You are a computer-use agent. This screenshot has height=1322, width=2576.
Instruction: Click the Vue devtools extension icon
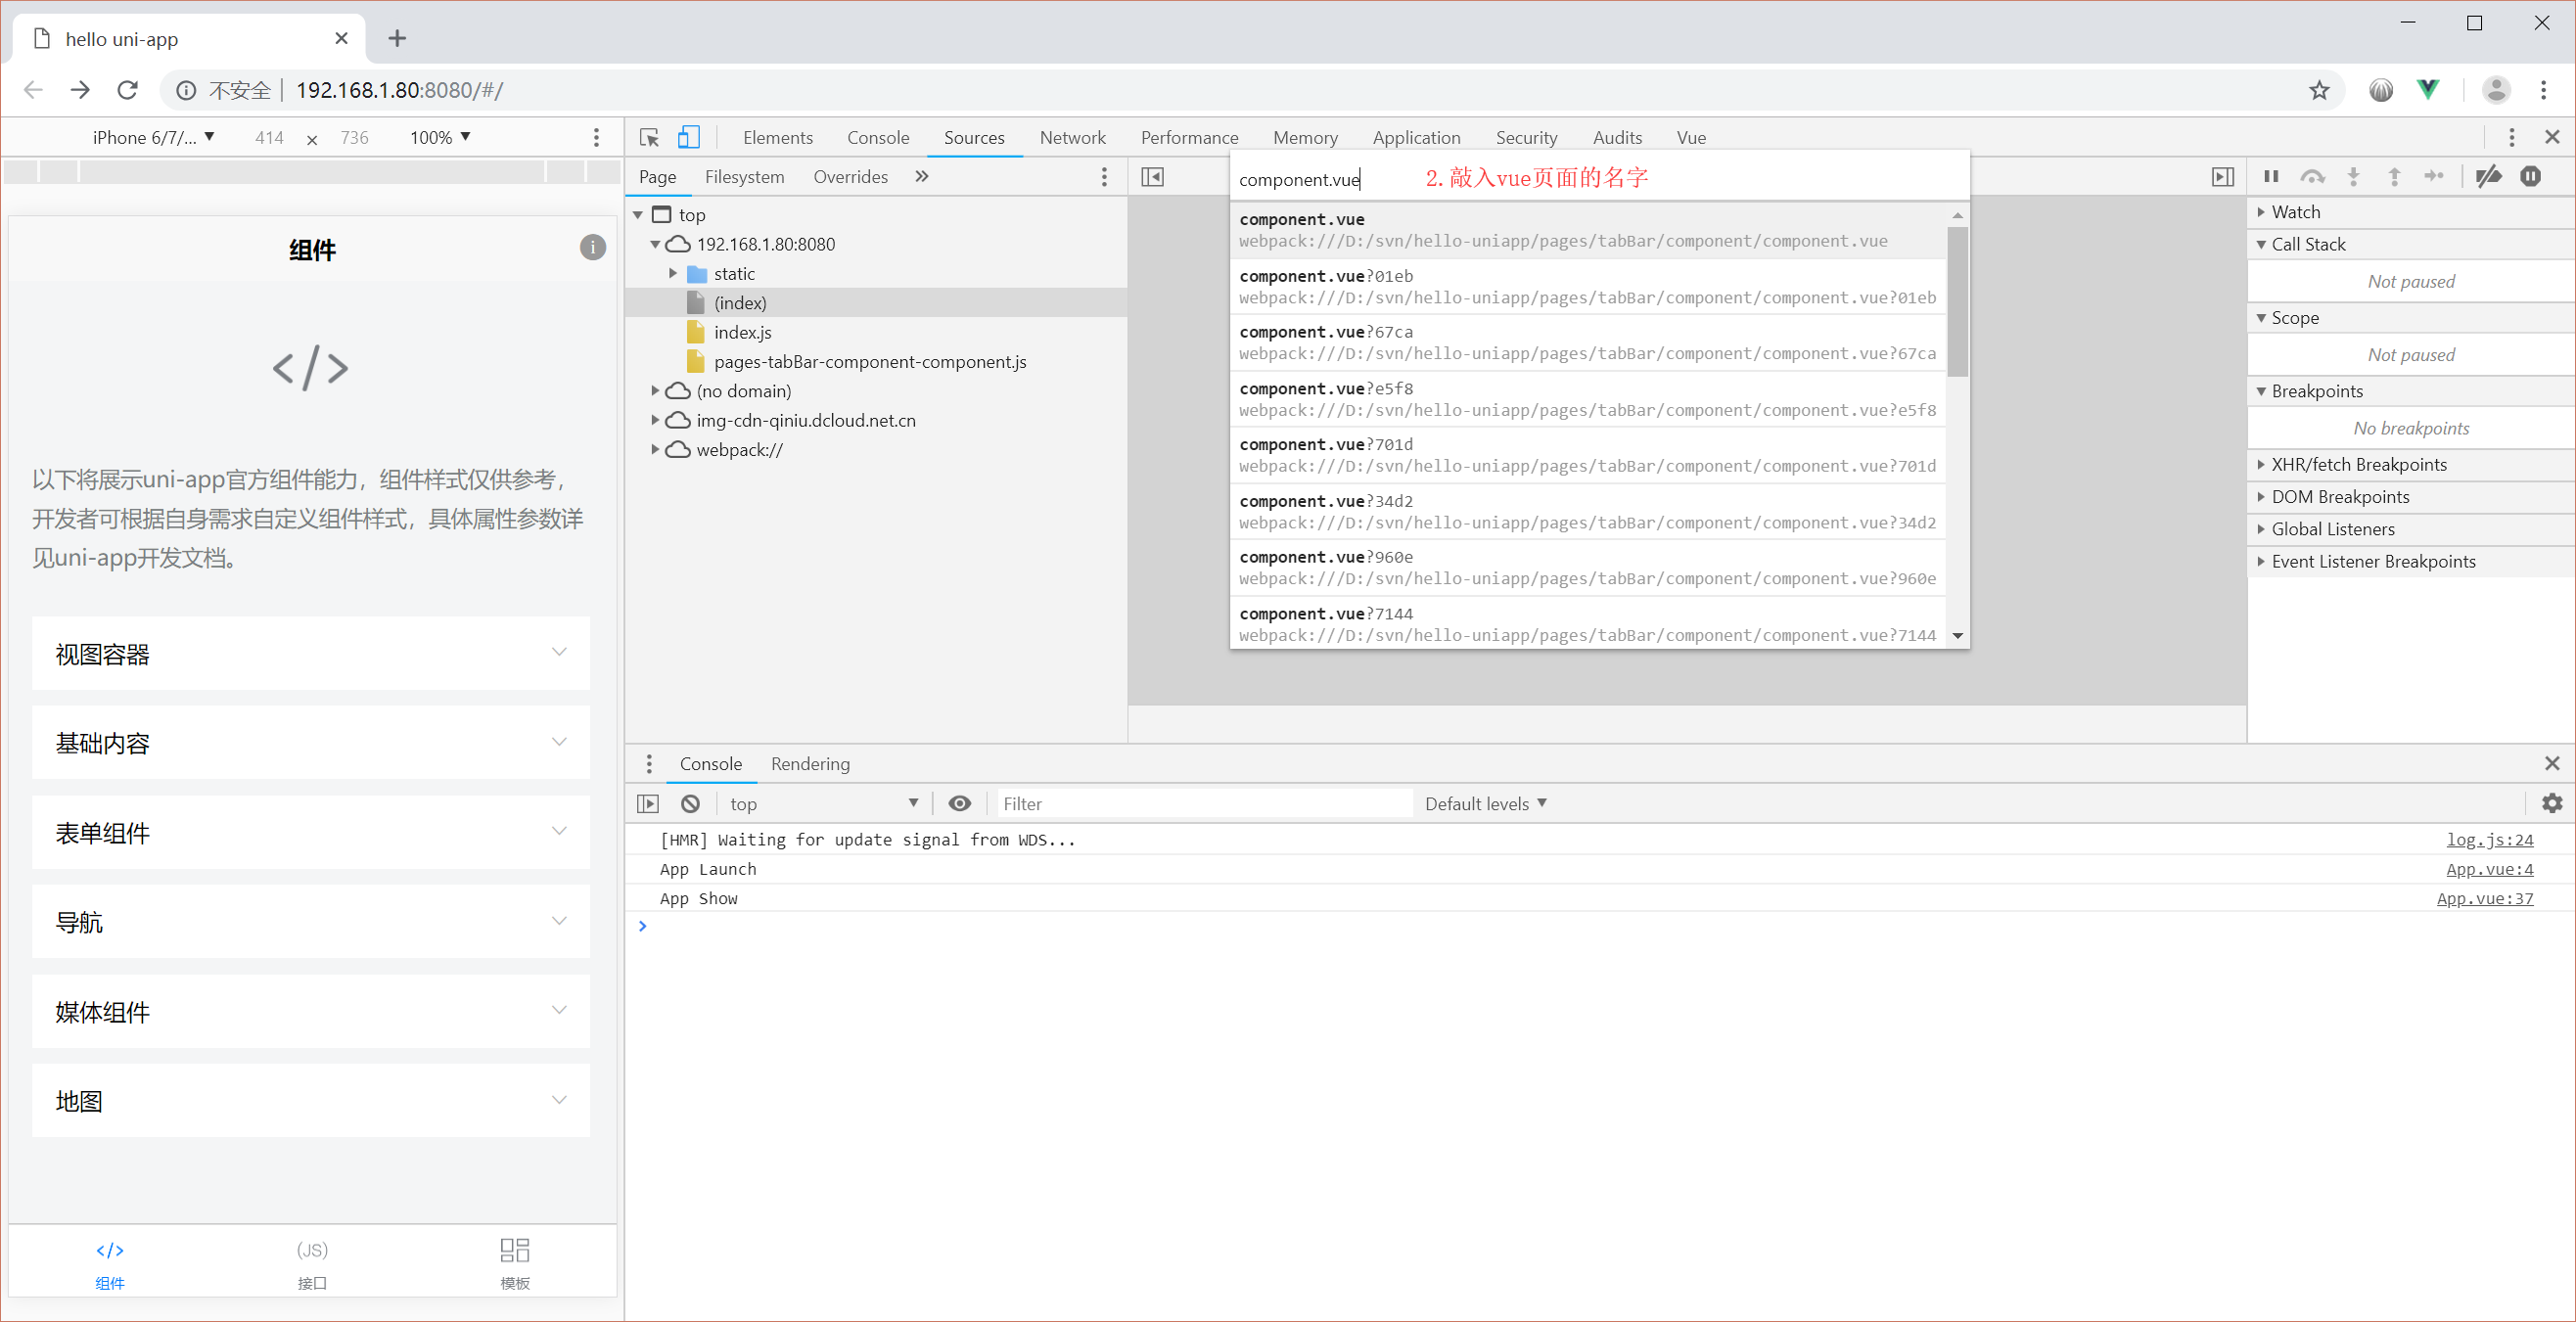[2427, 90]
